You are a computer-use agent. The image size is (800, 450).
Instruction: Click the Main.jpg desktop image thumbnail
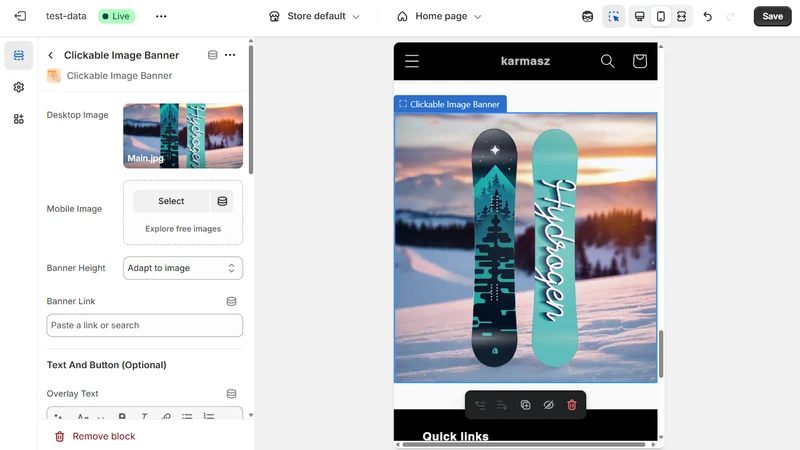tap(183, 136)
